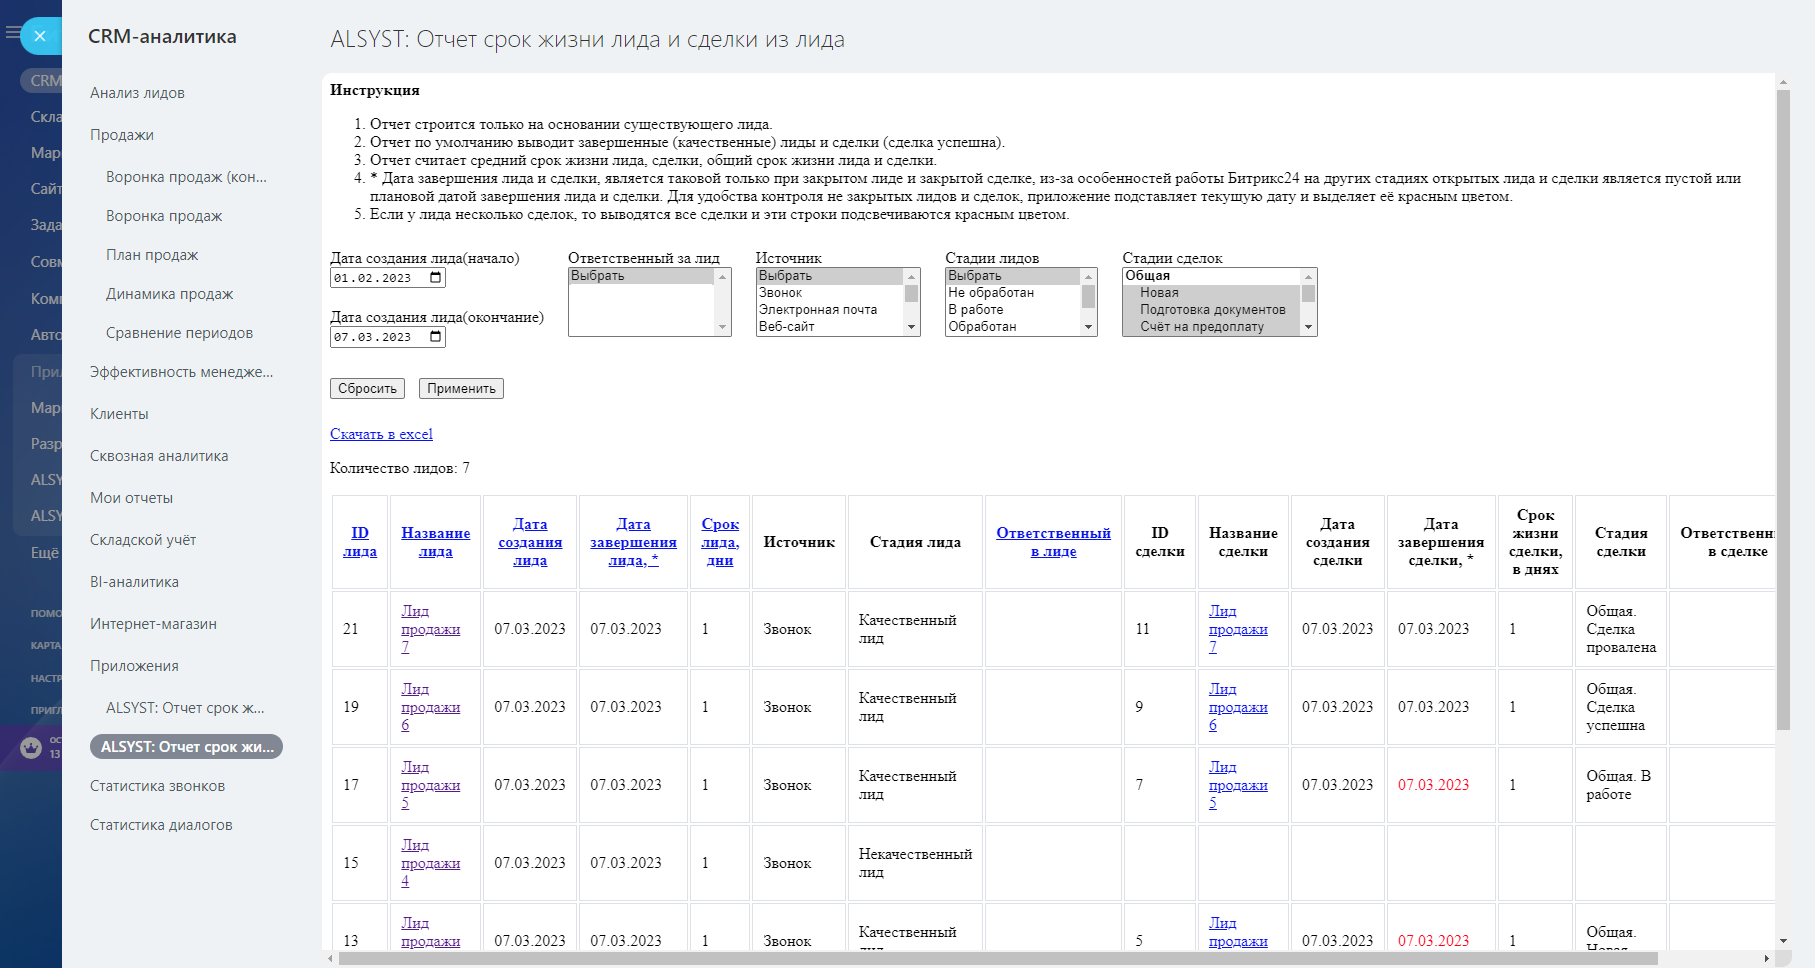
Task: Open calendar picker for lead start date
Action: [x=436, y=278]
